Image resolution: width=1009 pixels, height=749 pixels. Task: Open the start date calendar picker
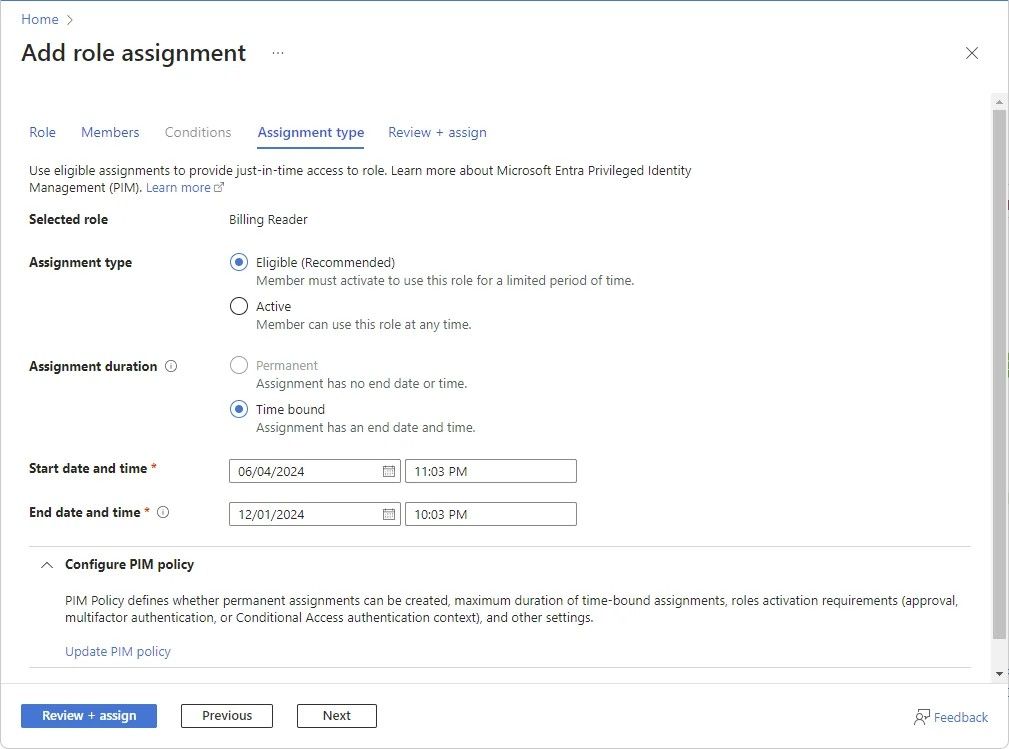[x=388, y=470]
